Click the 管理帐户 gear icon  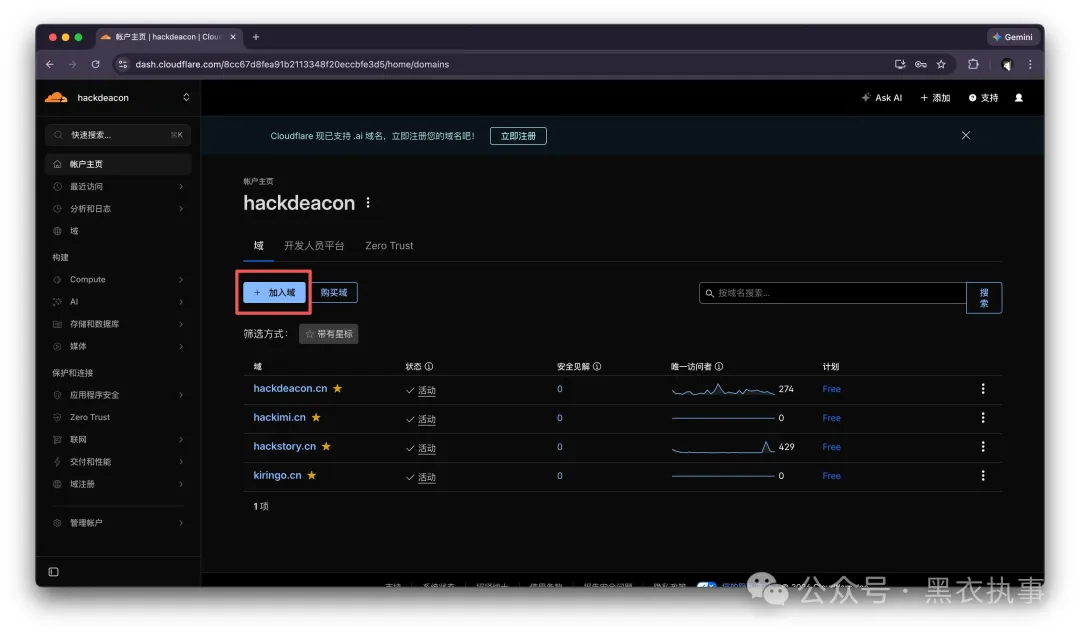(x=57, y=522)
